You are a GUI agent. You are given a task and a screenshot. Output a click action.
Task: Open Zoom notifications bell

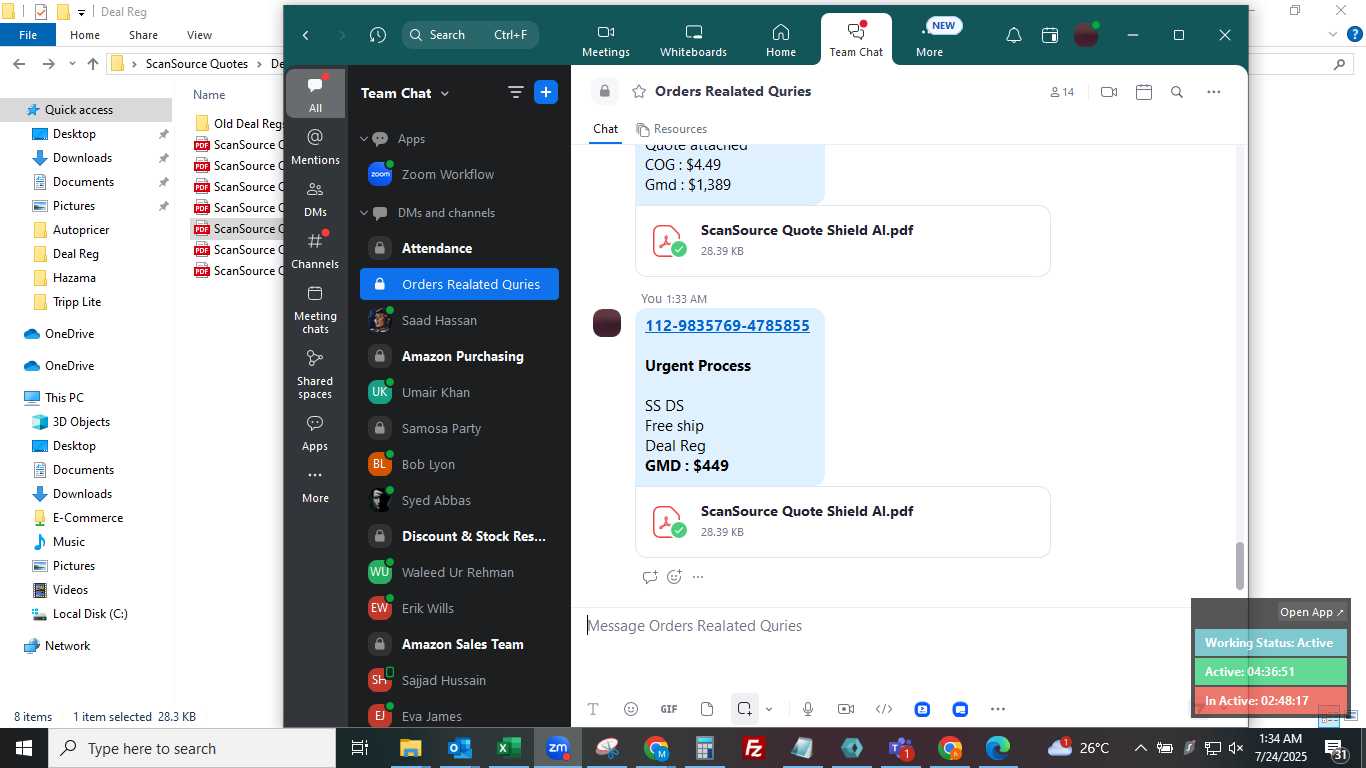1013,35
